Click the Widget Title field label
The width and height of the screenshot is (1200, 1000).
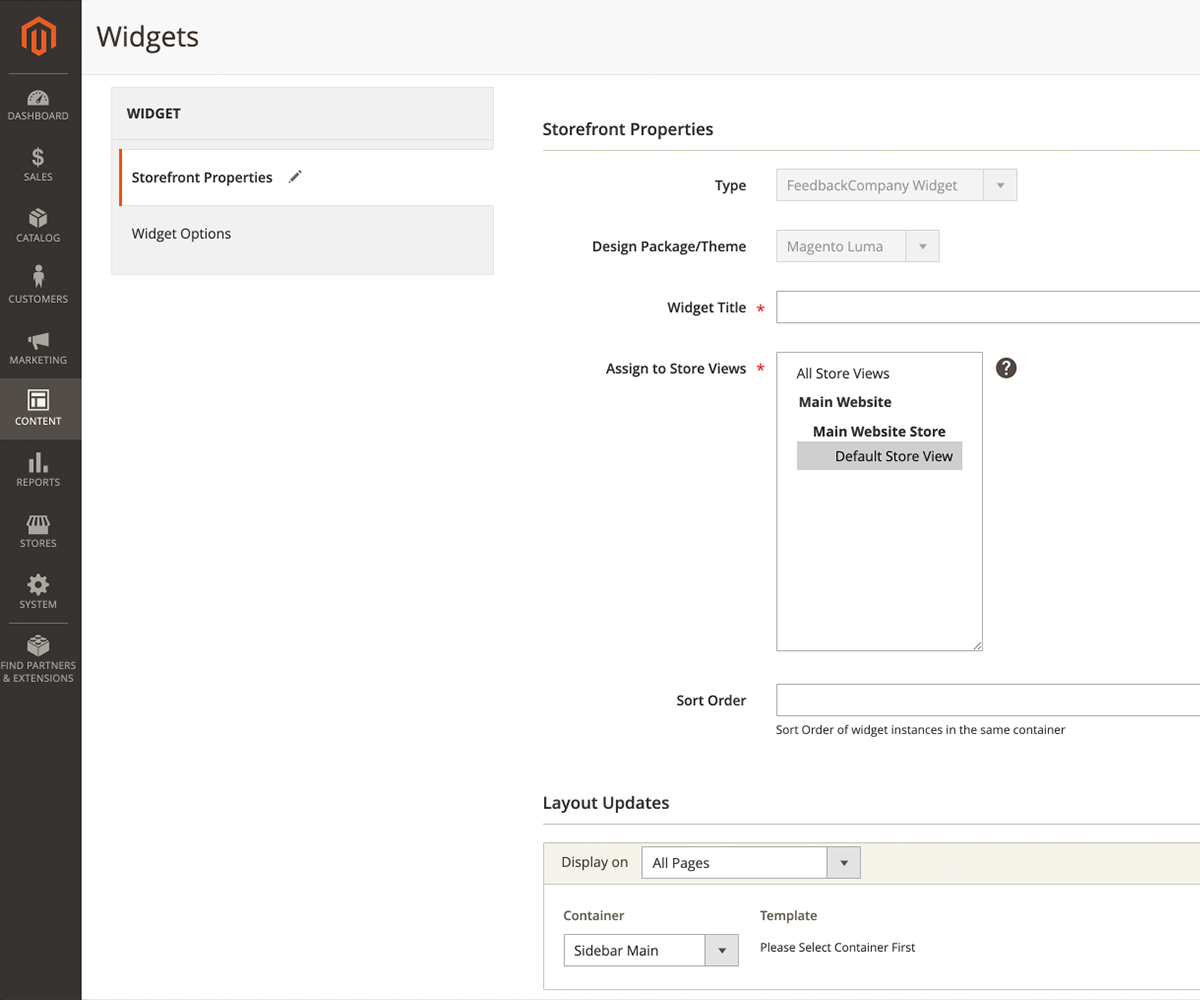pos(707,307)
